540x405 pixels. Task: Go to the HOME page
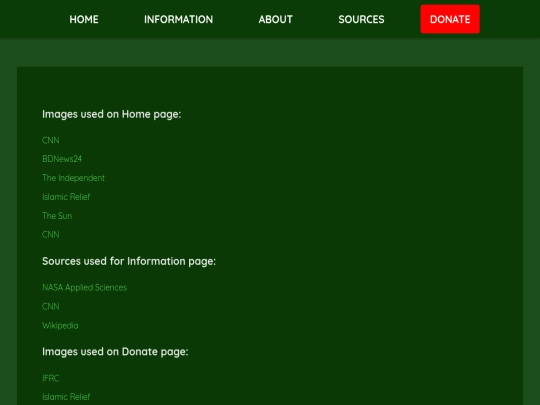click(84, 19)
